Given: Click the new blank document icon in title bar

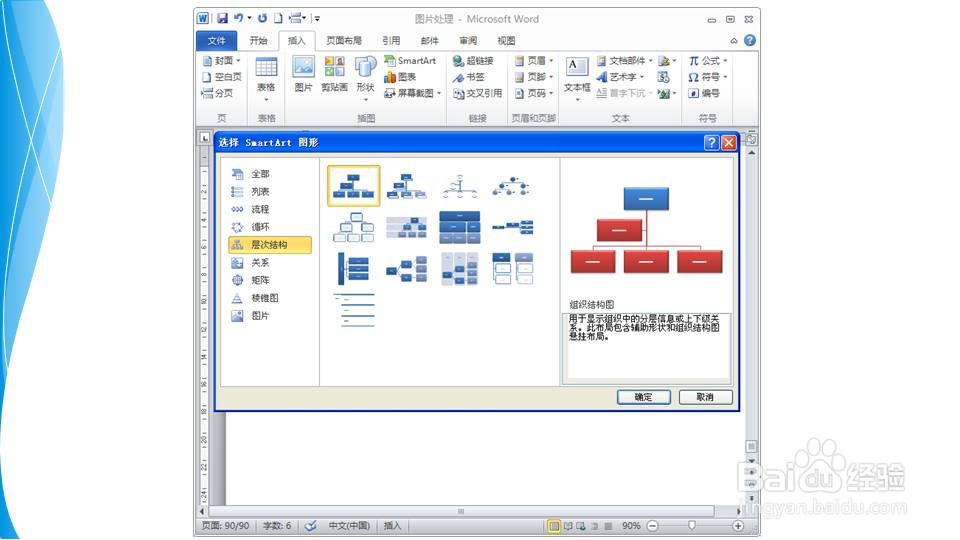Looking at the screenshot, I should [x=278, y=18].
